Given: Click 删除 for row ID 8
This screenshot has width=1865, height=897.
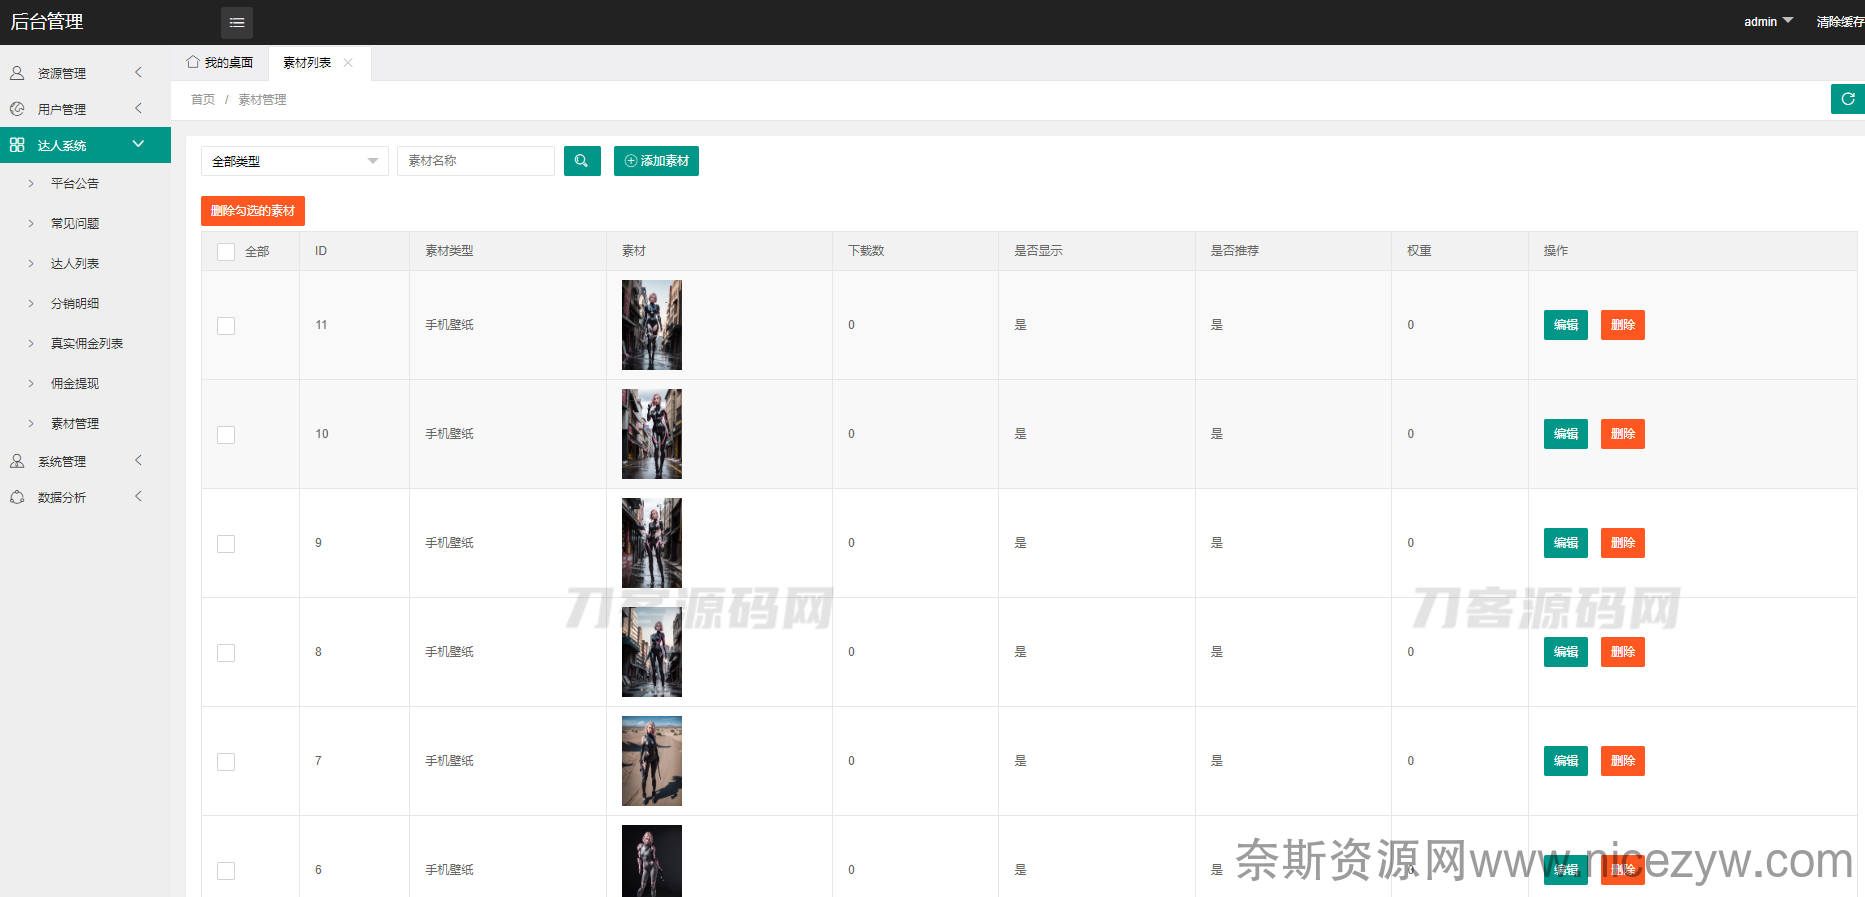Looking at the screenshot, I should click(x=1623, y=652).
